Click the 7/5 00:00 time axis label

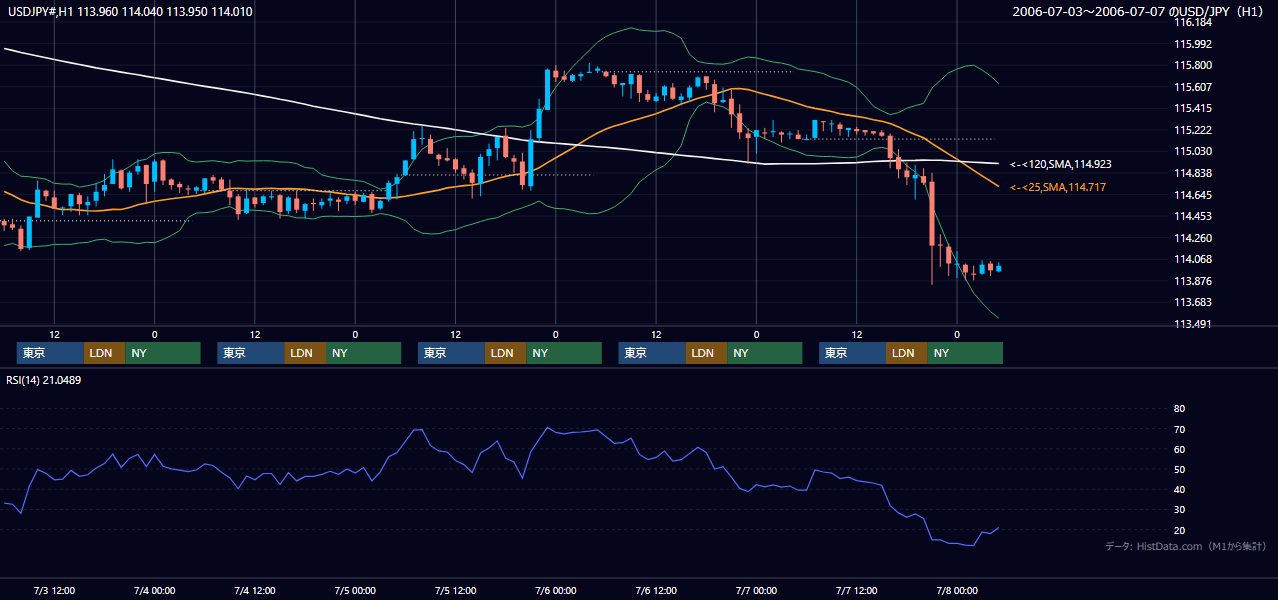(x=355, y=590)
